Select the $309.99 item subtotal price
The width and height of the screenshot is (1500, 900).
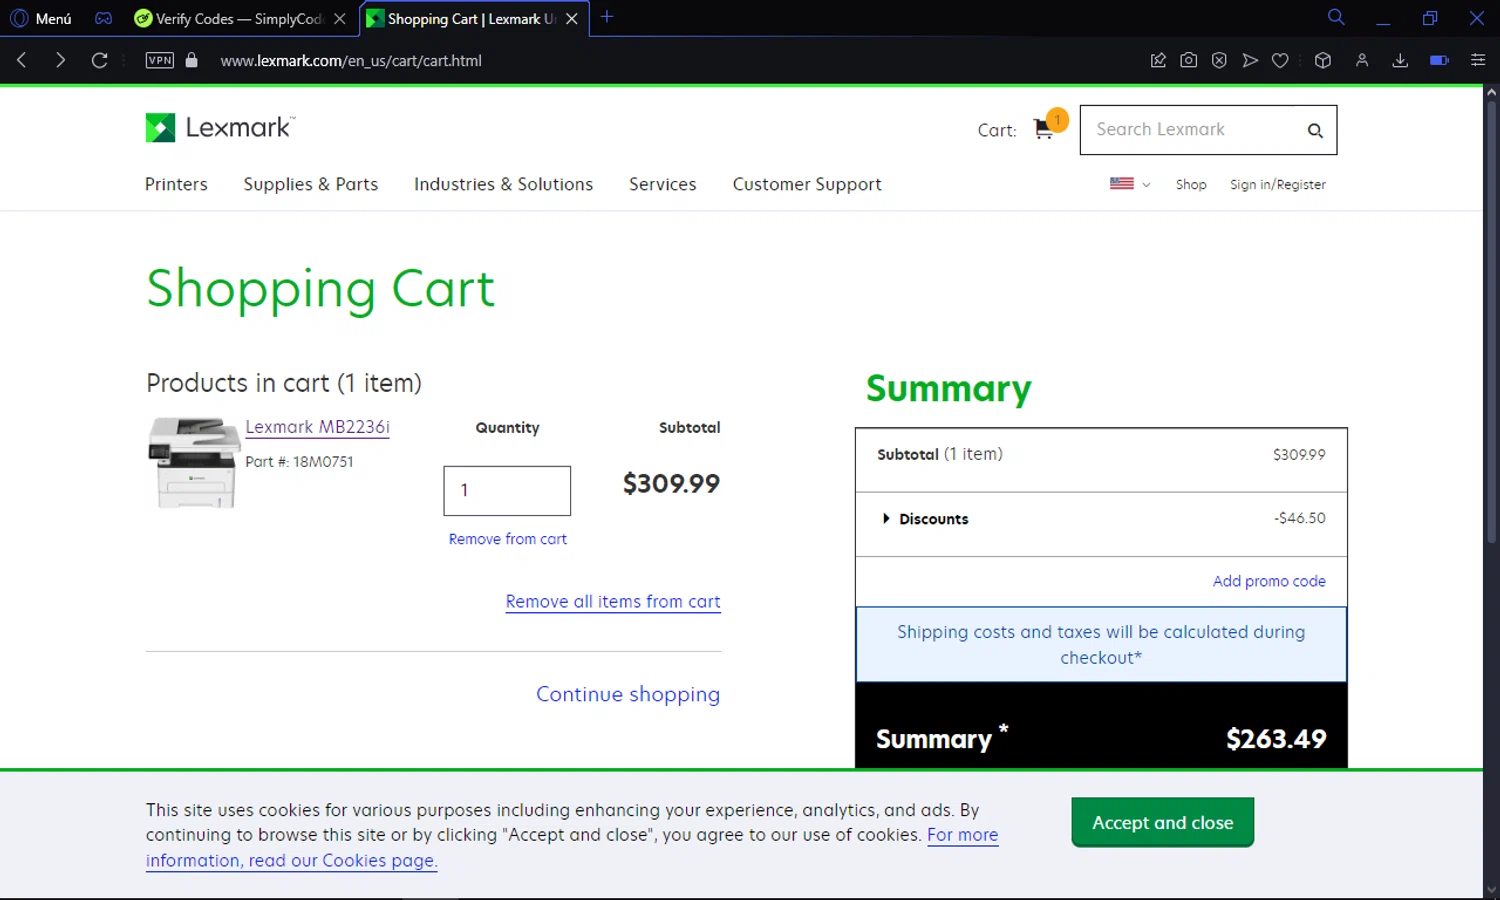pos(671,484)
